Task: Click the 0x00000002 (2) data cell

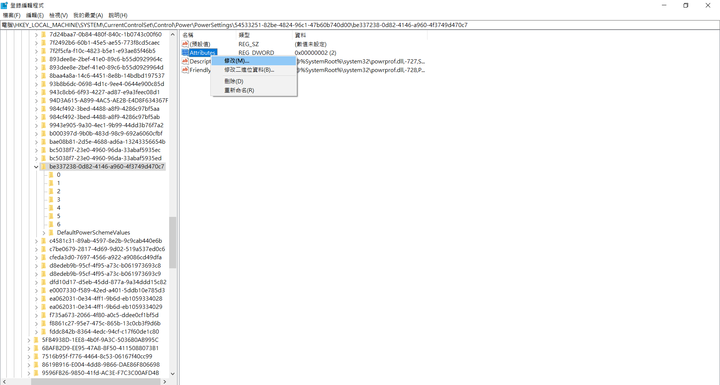Action: pyautogui.click(x=315, y=53)
